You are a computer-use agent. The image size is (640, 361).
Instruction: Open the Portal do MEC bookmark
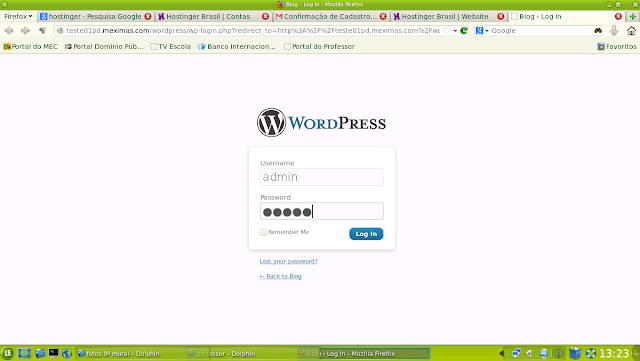(x=31, y=47)
